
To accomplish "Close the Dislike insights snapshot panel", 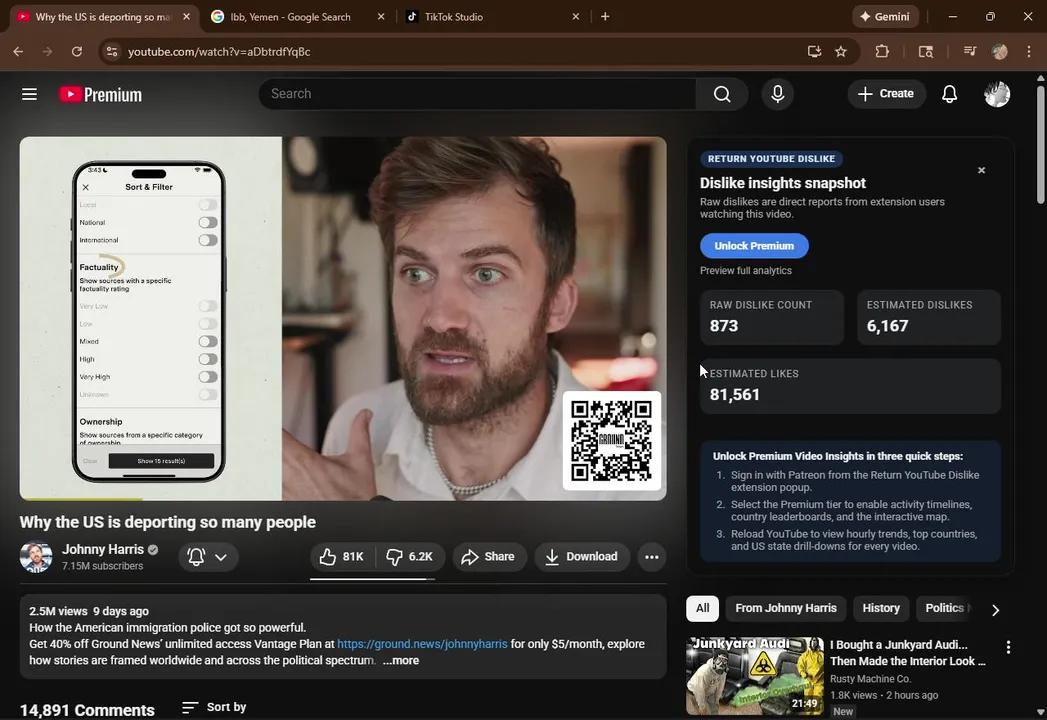I will tap(982, 170).
